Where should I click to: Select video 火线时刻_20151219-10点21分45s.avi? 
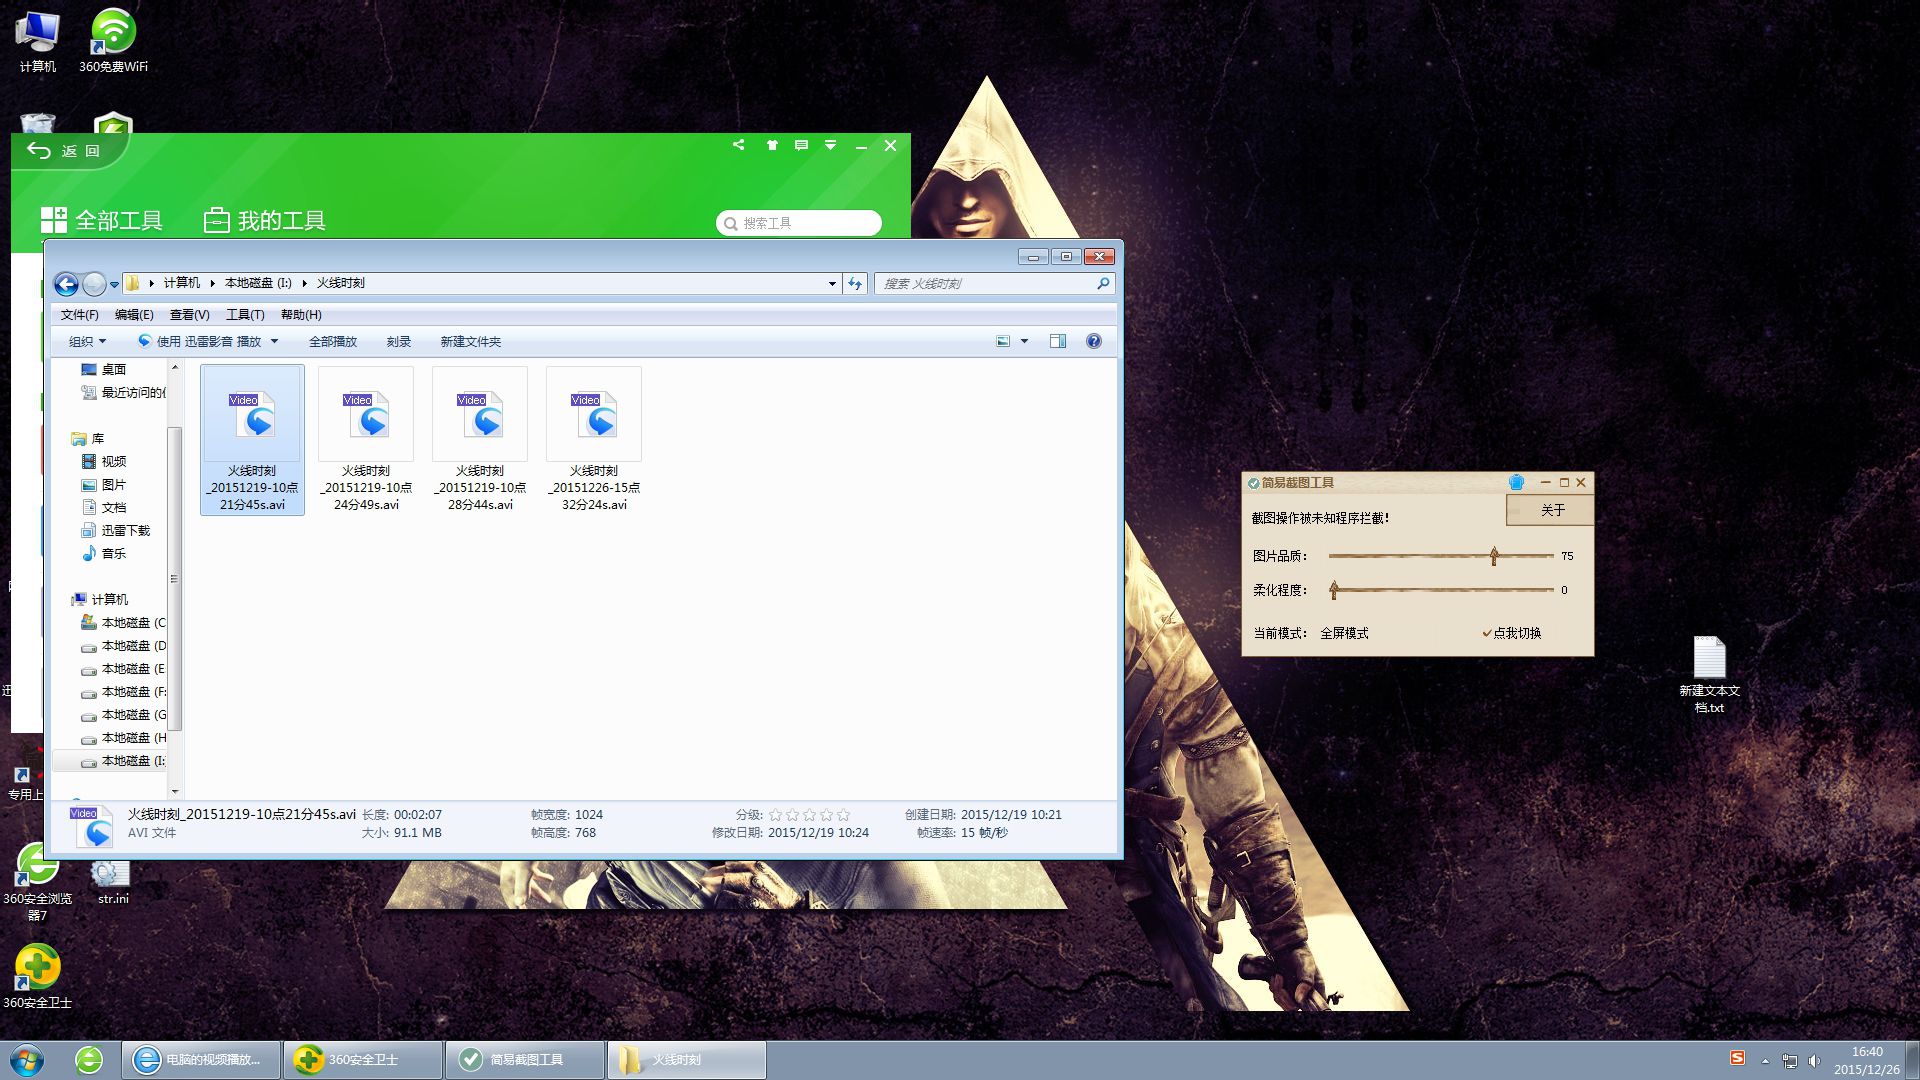pyautogui.click(x=252, y=440)
